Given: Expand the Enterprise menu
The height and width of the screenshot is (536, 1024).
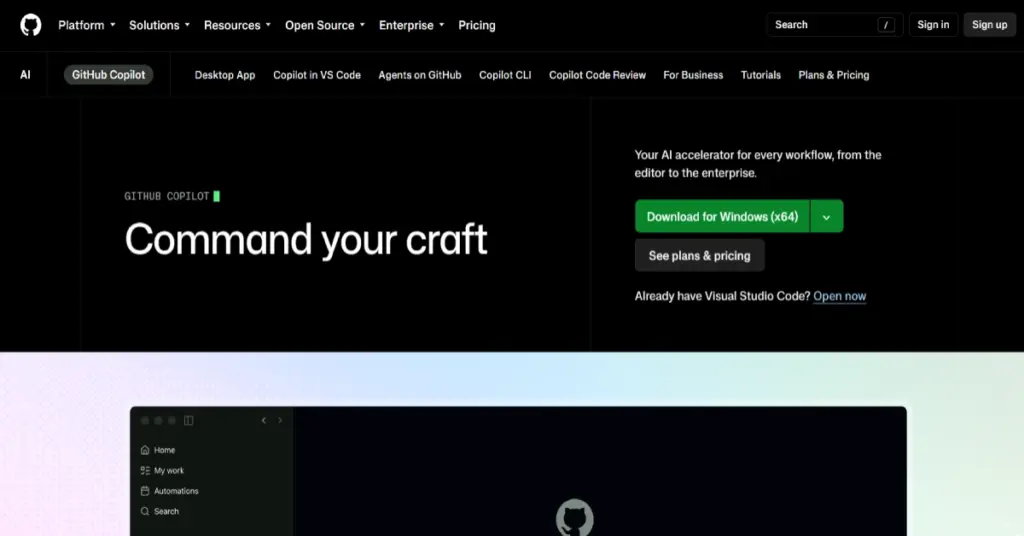Looking at the screenshot, I should 411,25.
